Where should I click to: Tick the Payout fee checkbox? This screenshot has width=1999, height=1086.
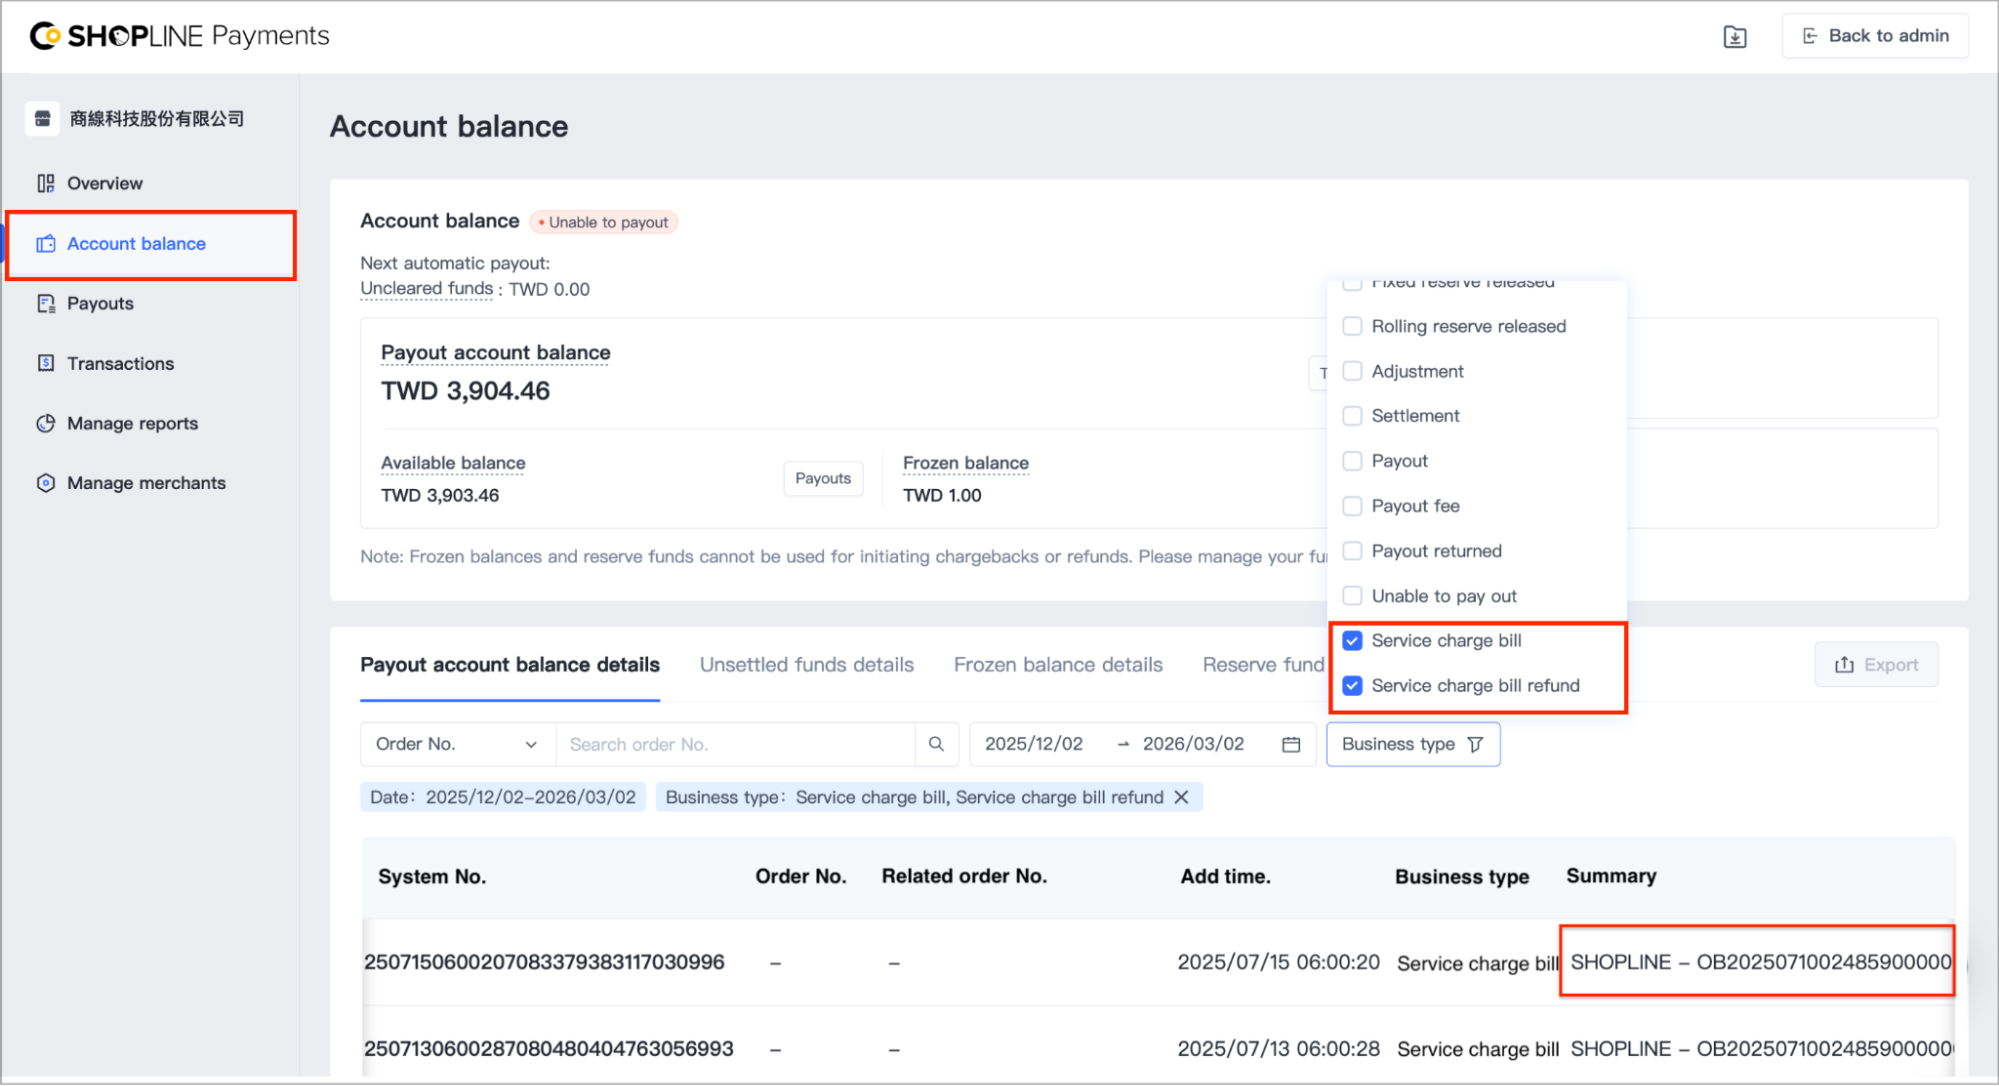tap(1352, 506)
